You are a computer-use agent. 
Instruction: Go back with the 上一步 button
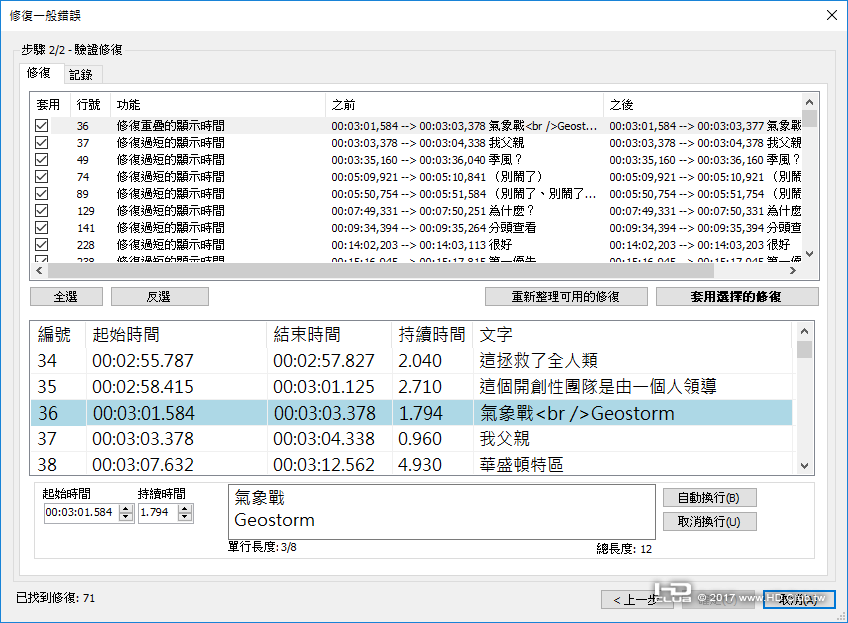coord(637,599)
